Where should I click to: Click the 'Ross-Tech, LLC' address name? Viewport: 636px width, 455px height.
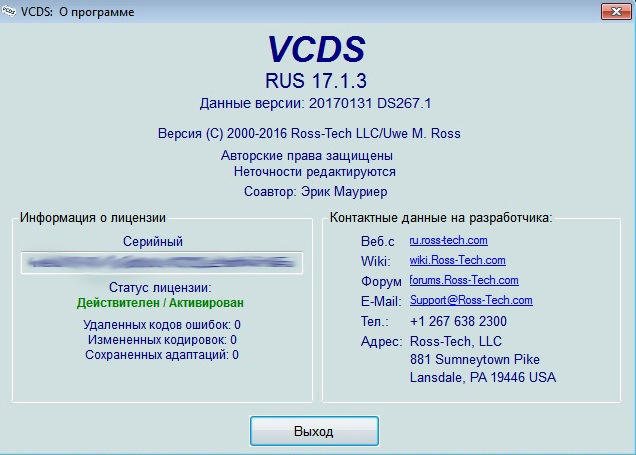456,341
